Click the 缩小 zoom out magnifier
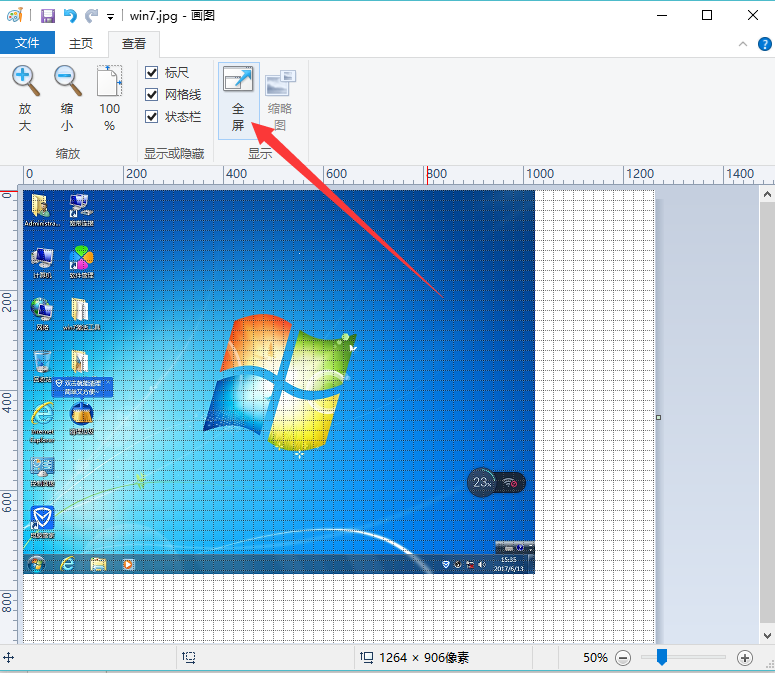 (x=67, y=98)
